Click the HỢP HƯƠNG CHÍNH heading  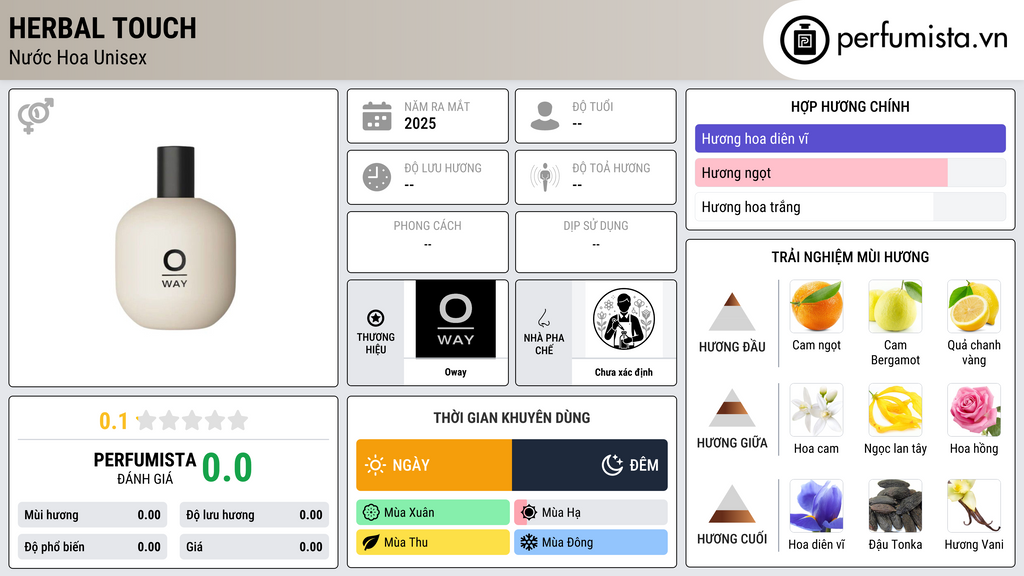[x=850, y=106]
